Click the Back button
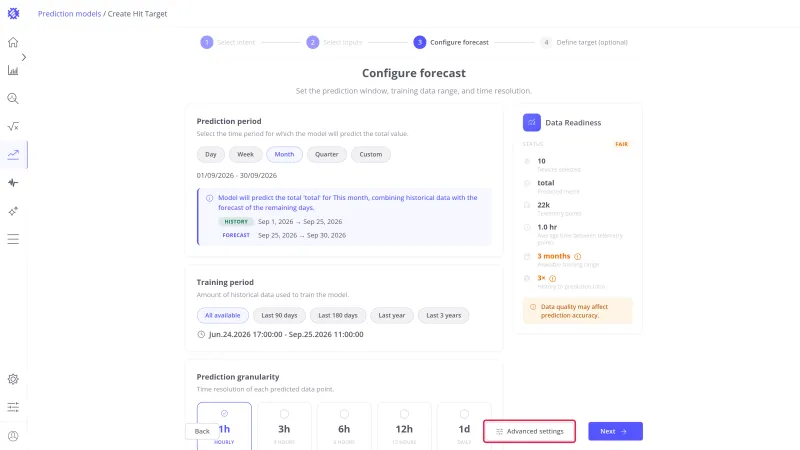This screenshot has width=800, height=450. pos(202,432)
